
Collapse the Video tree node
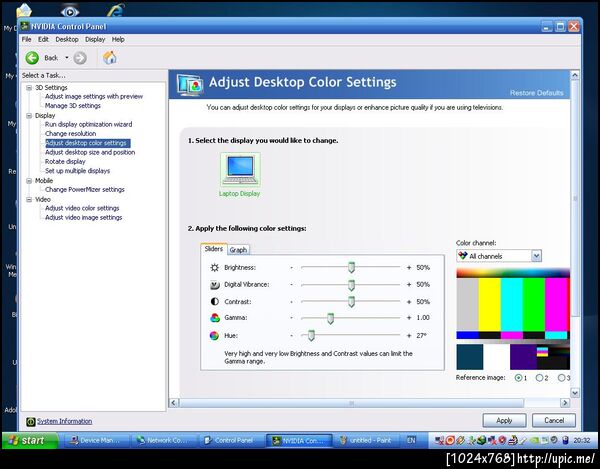coord(29,200)
